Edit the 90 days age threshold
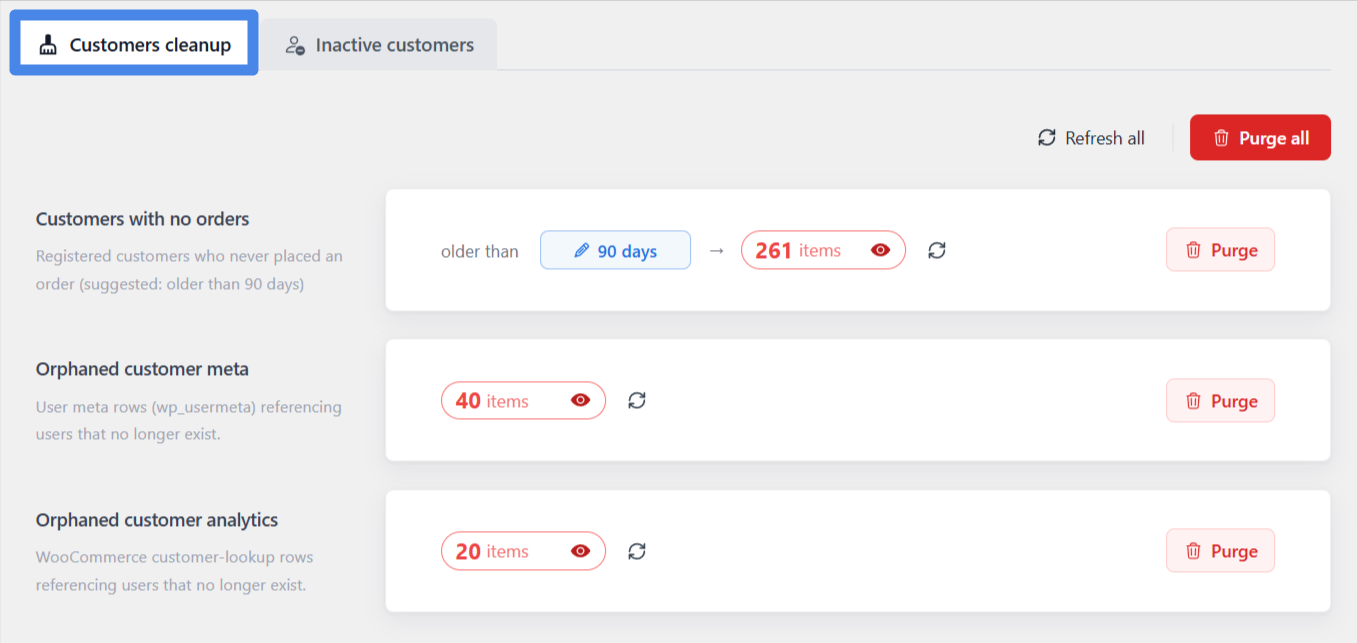The height and width of the screenshot is (643, 1357). tap(615, 250)
